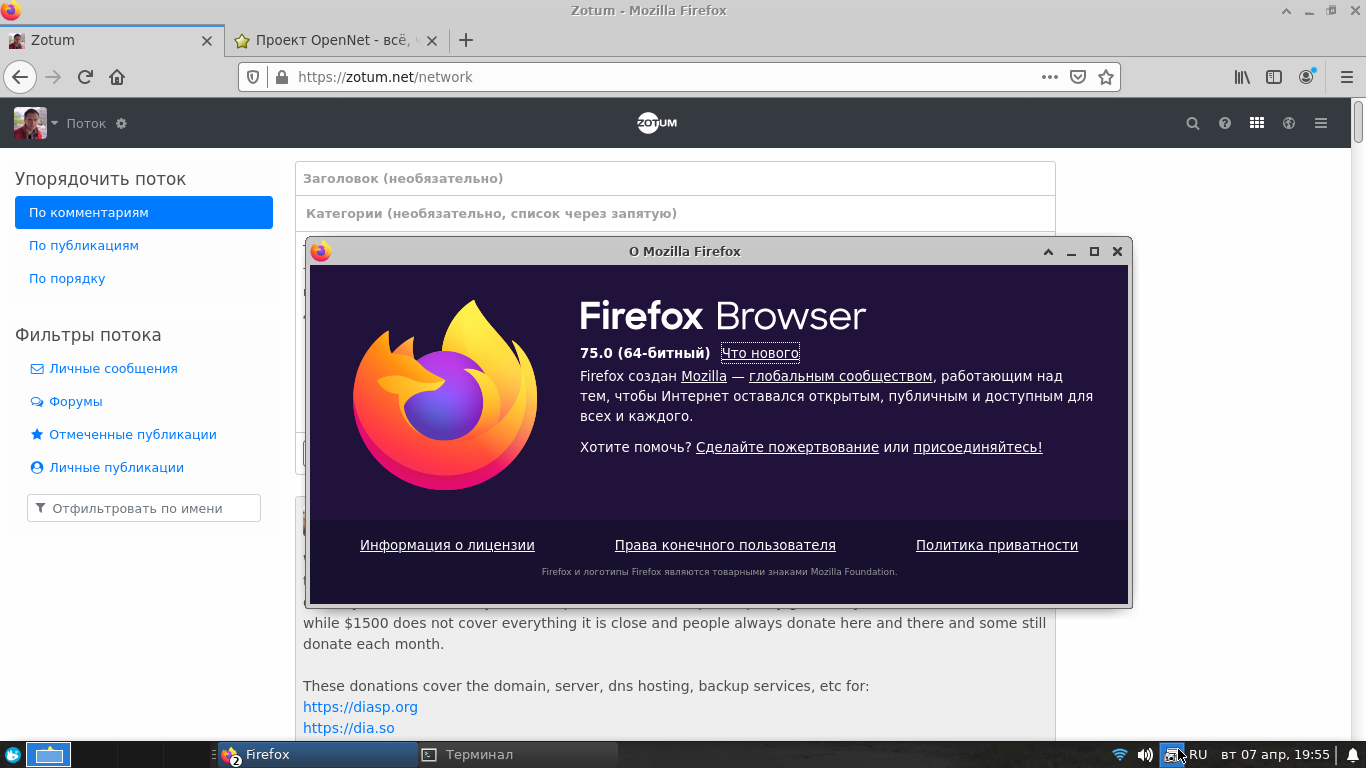Open the Firefox hamburger menu
Image resolution: width=1366 pixels, height=768 pixels.
tap(1346, 77)
